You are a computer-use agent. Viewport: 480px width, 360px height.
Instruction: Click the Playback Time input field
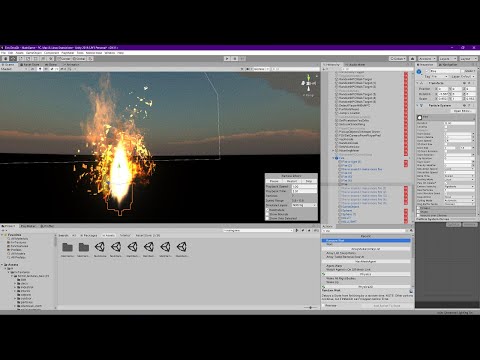coord(304,191)
